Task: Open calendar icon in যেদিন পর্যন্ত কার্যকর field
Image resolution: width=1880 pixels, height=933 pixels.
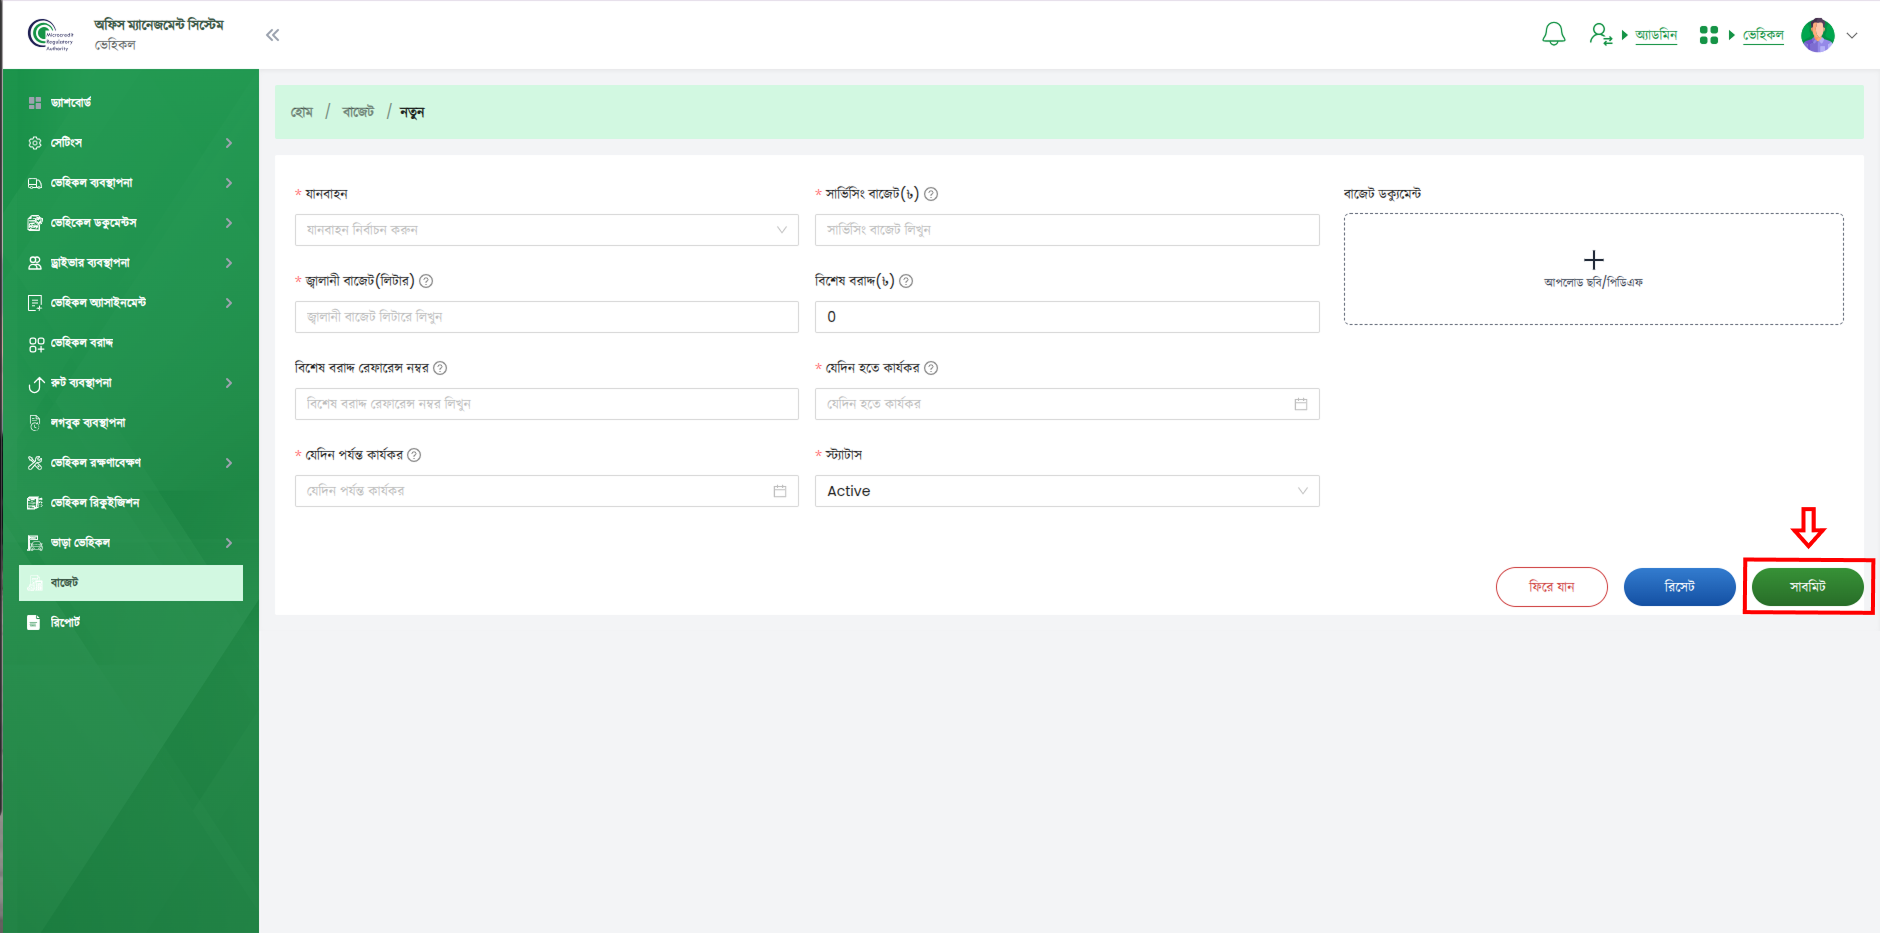Action: [x=779, y=491]
